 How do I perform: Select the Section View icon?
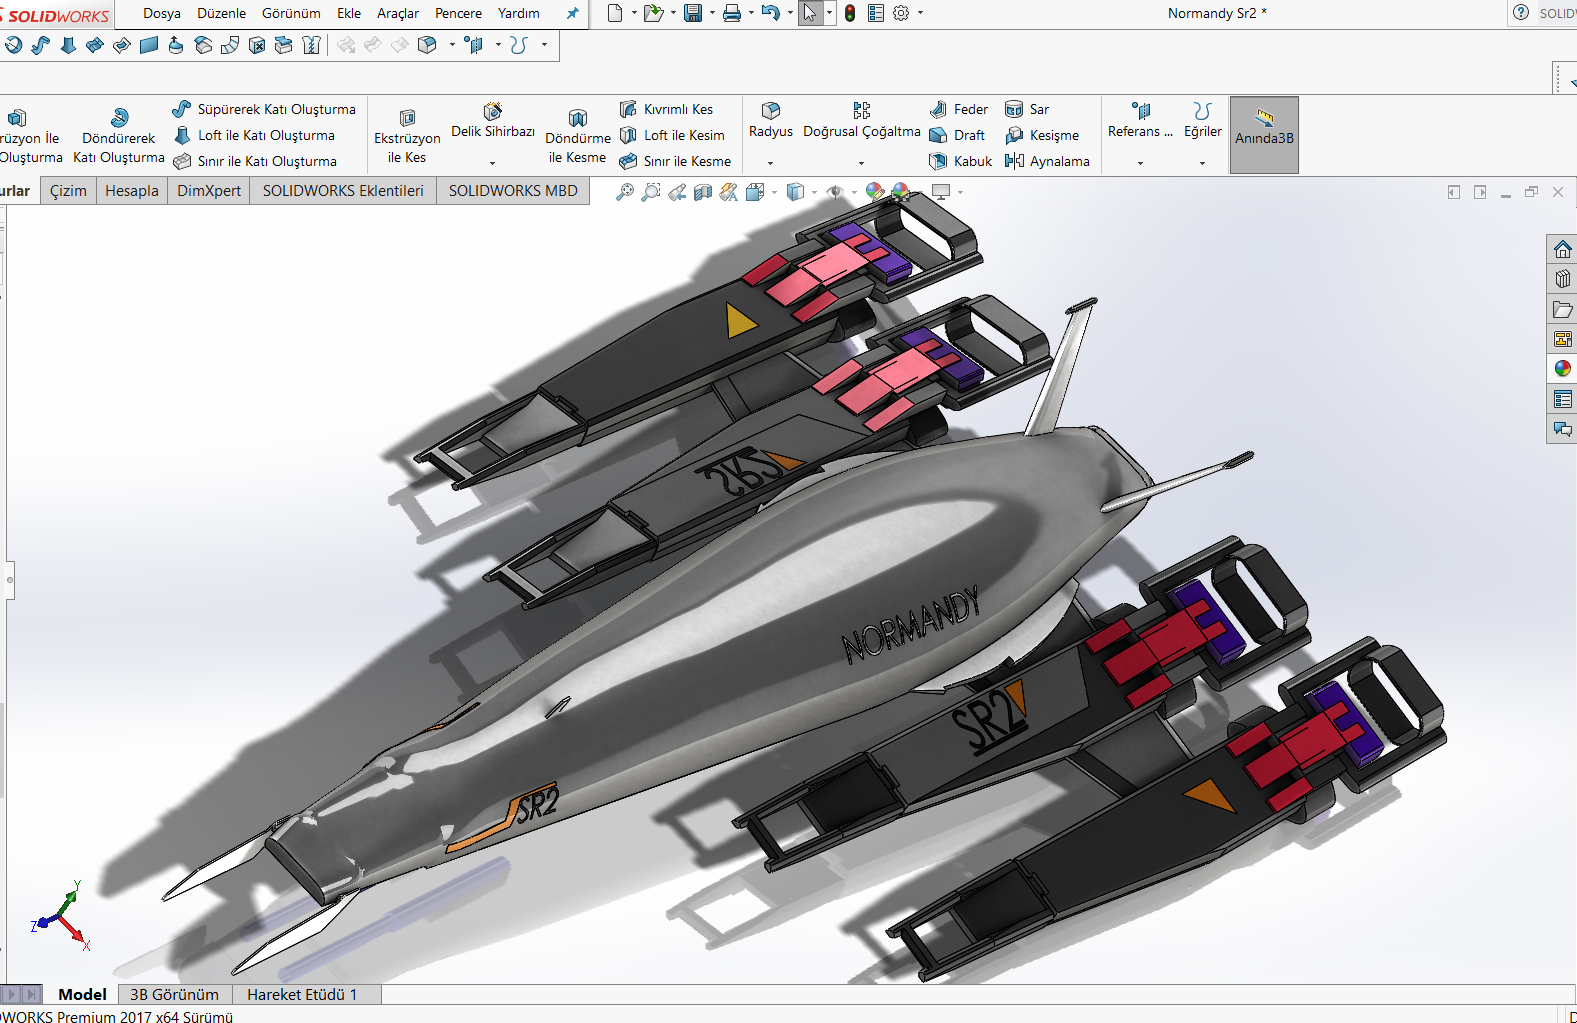pos(703,192)
